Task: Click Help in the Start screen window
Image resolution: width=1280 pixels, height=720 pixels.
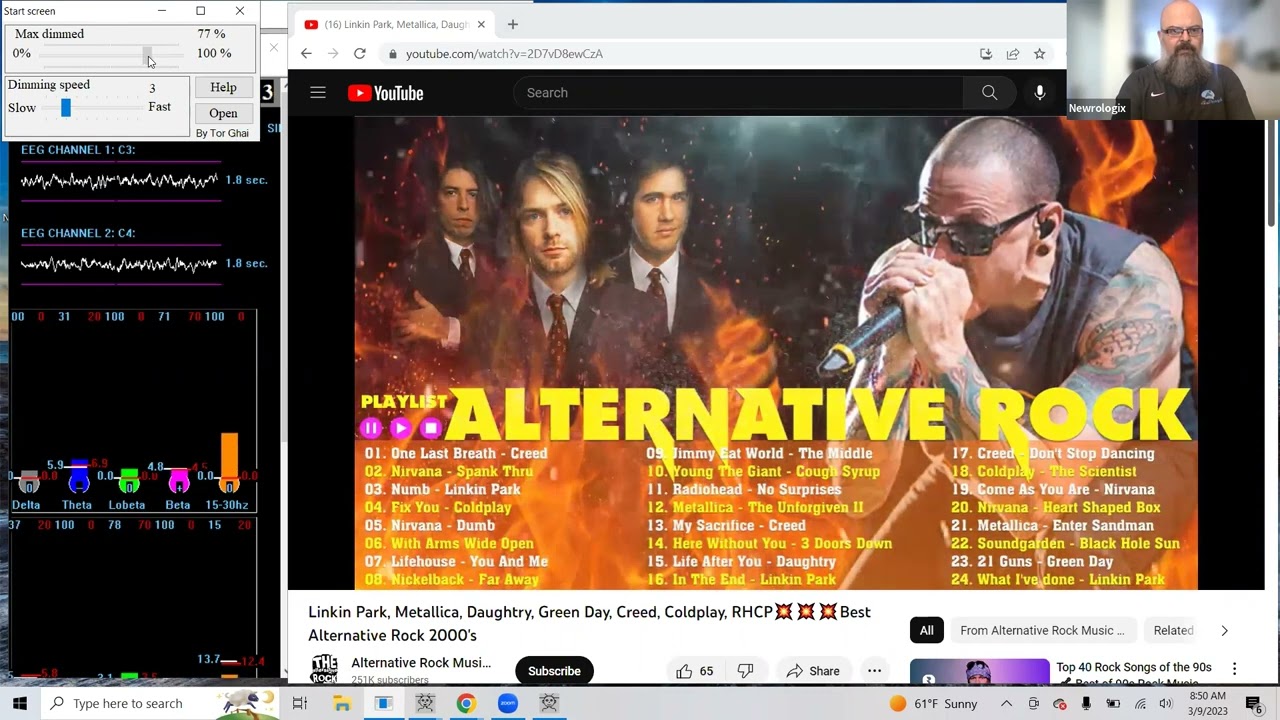Action: pyautogui.click(x=223, y=88)
